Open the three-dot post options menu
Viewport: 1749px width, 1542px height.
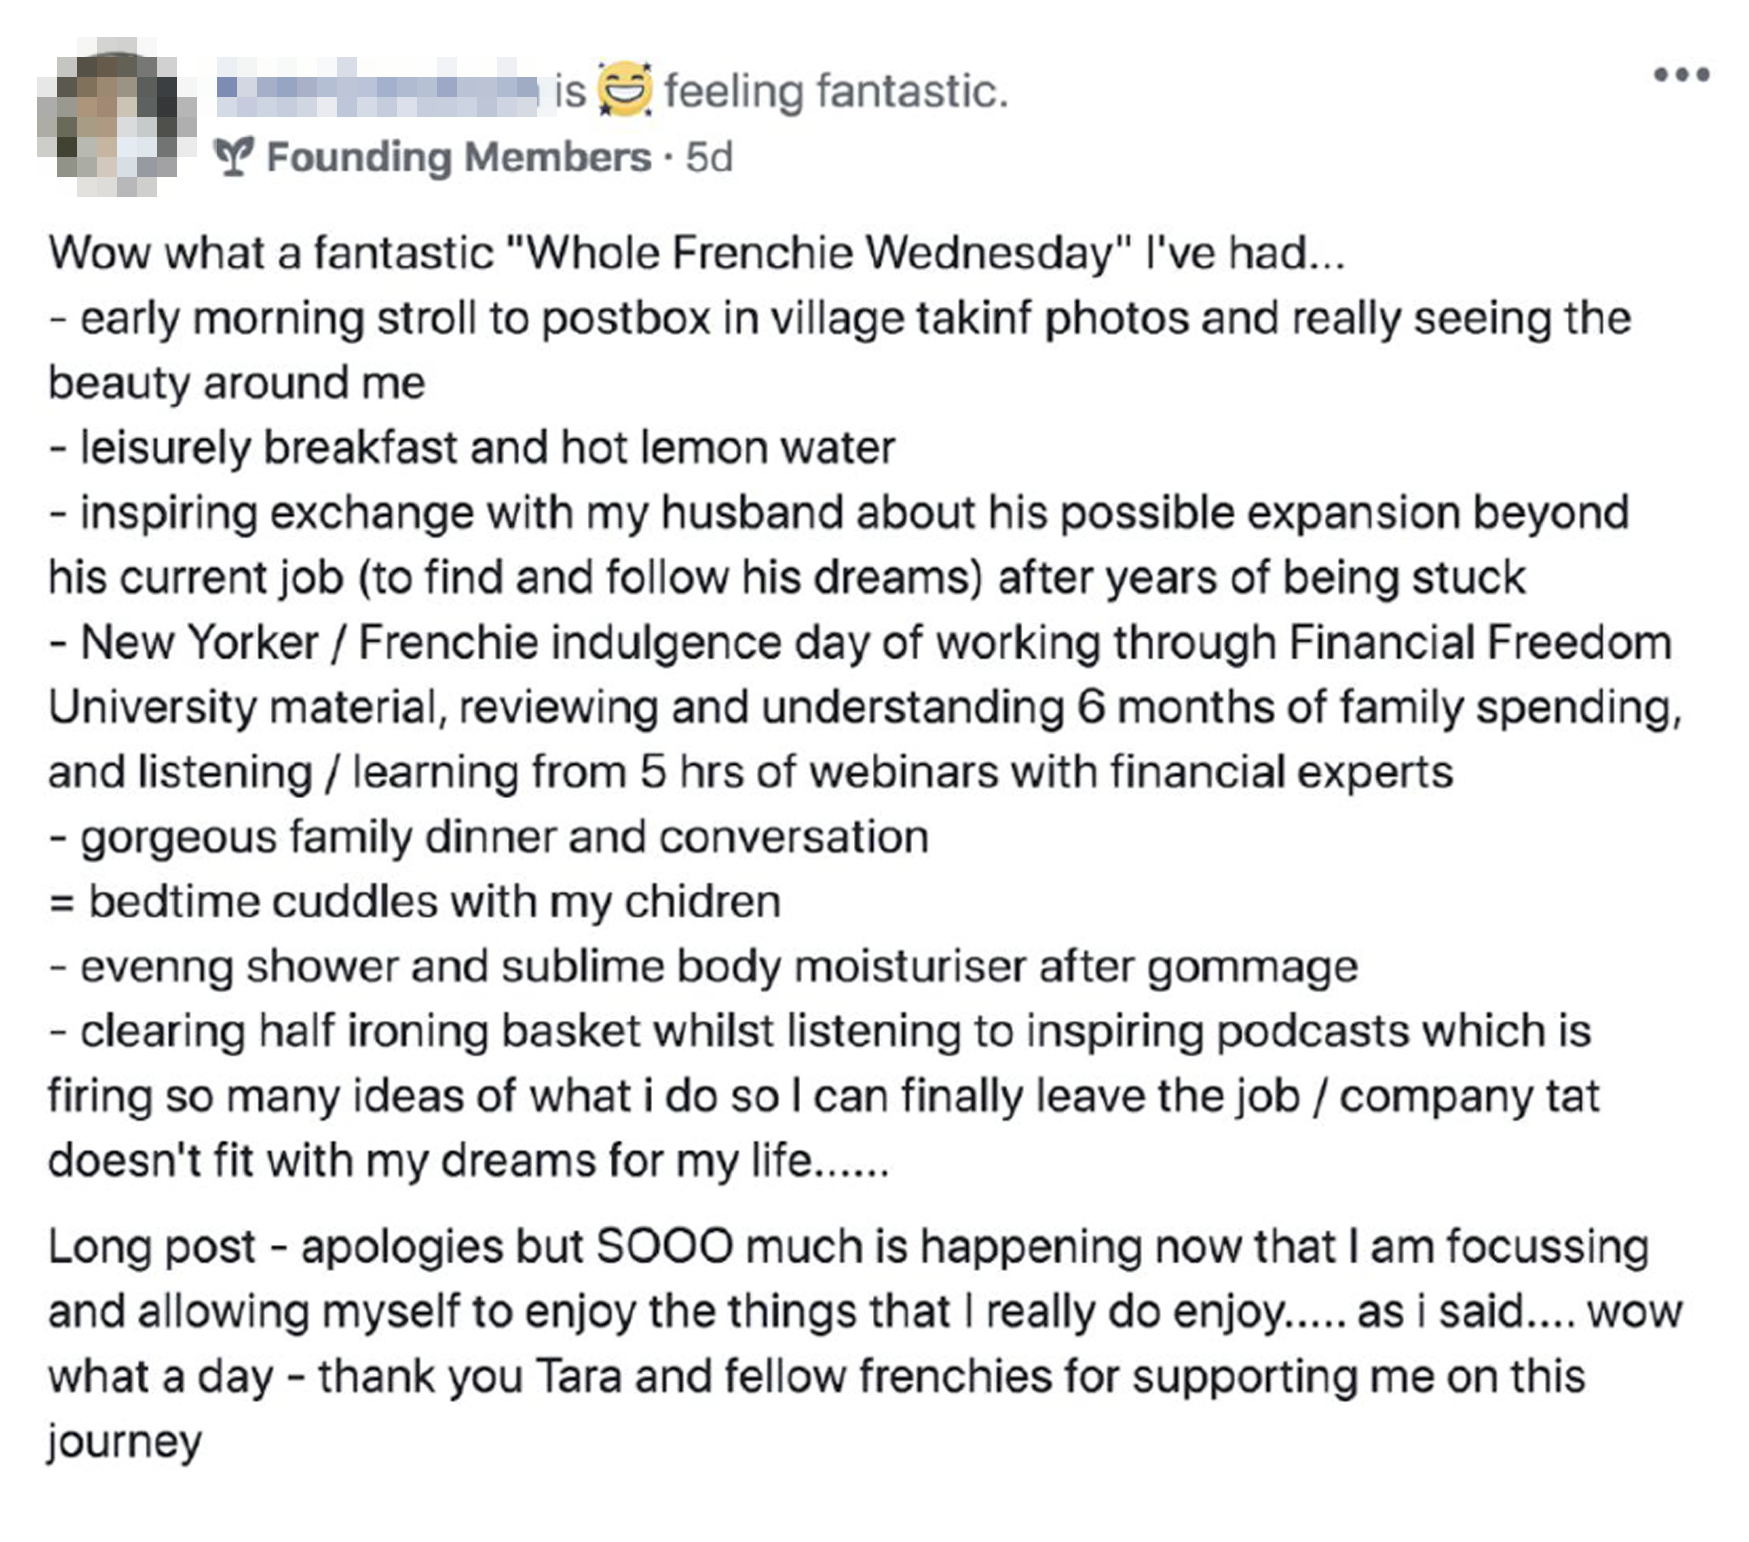[1681, 74]
